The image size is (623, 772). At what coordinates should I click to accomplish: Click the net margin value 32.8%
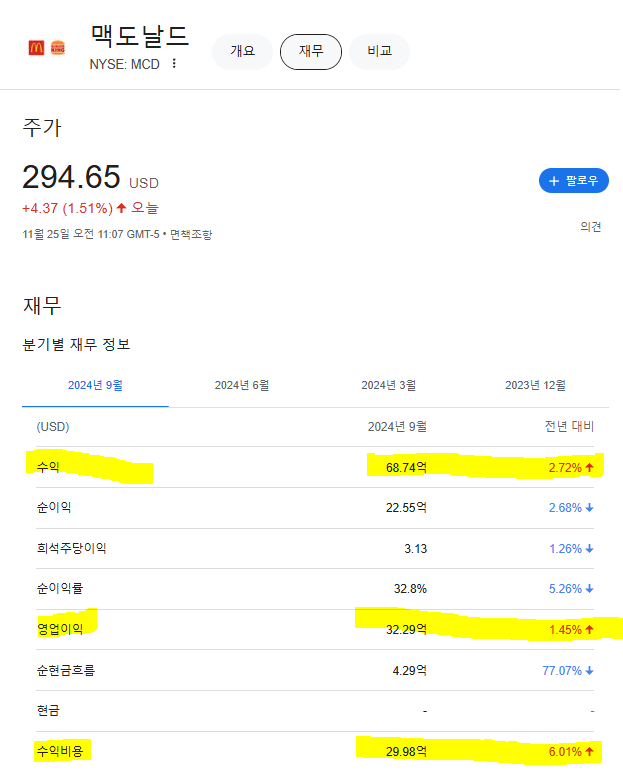point(410,589)
